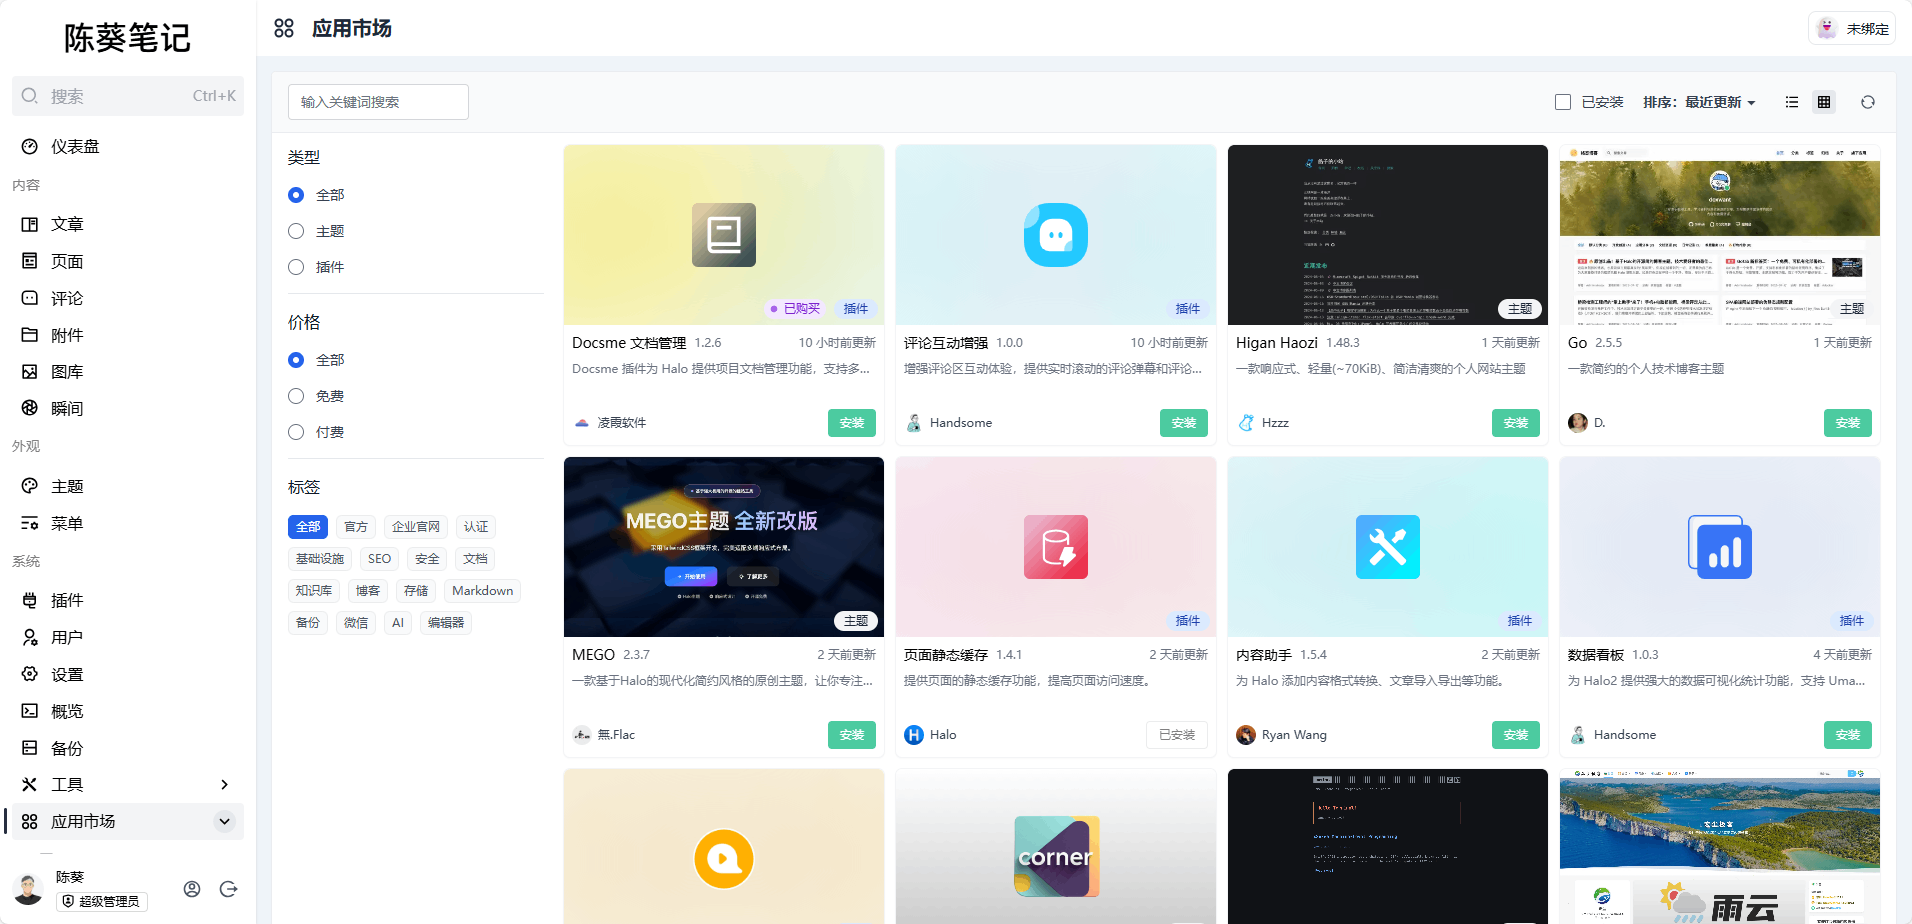Expand the 工具 sidebar submenu arrow
Viewport: 1912px width, 924px height.
point(224,785)
